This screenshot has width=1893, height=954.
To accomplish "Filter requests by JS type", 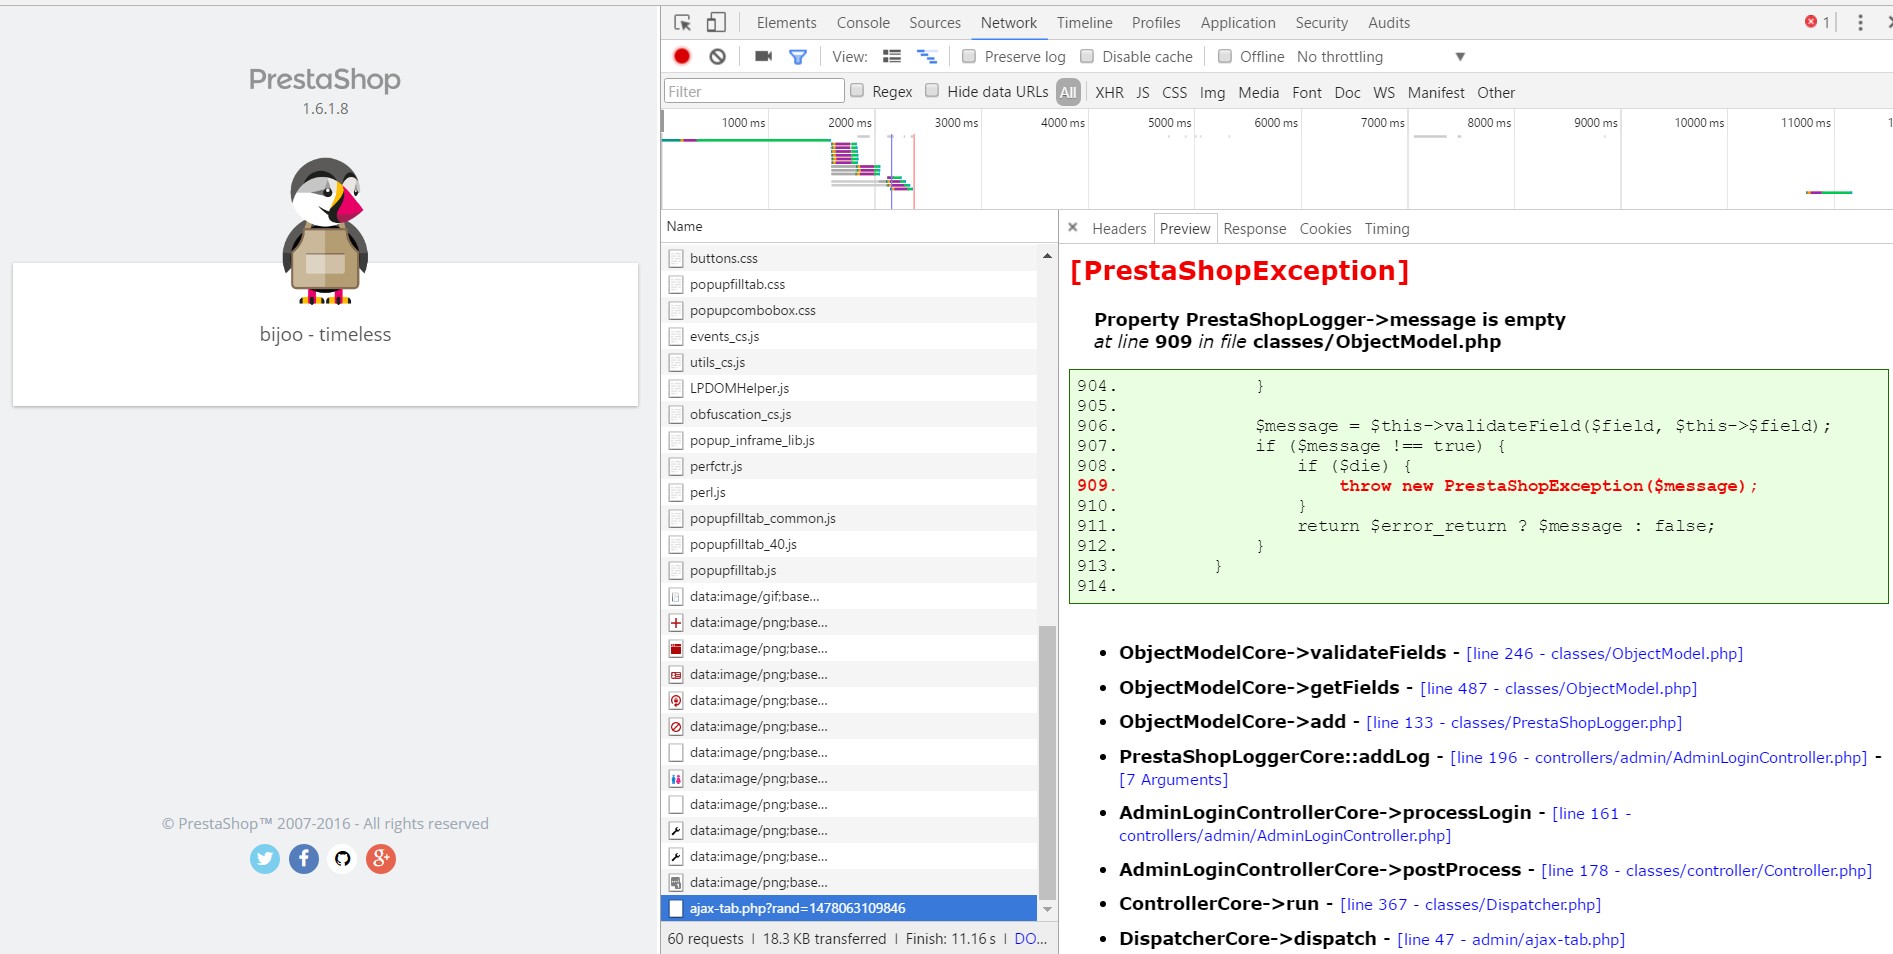I will pos(1142,92).
